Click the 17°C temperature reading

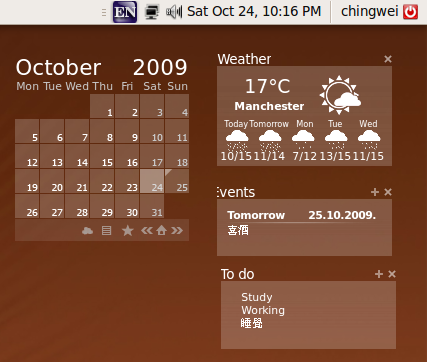pyautogui.click(x=268, y=86)
